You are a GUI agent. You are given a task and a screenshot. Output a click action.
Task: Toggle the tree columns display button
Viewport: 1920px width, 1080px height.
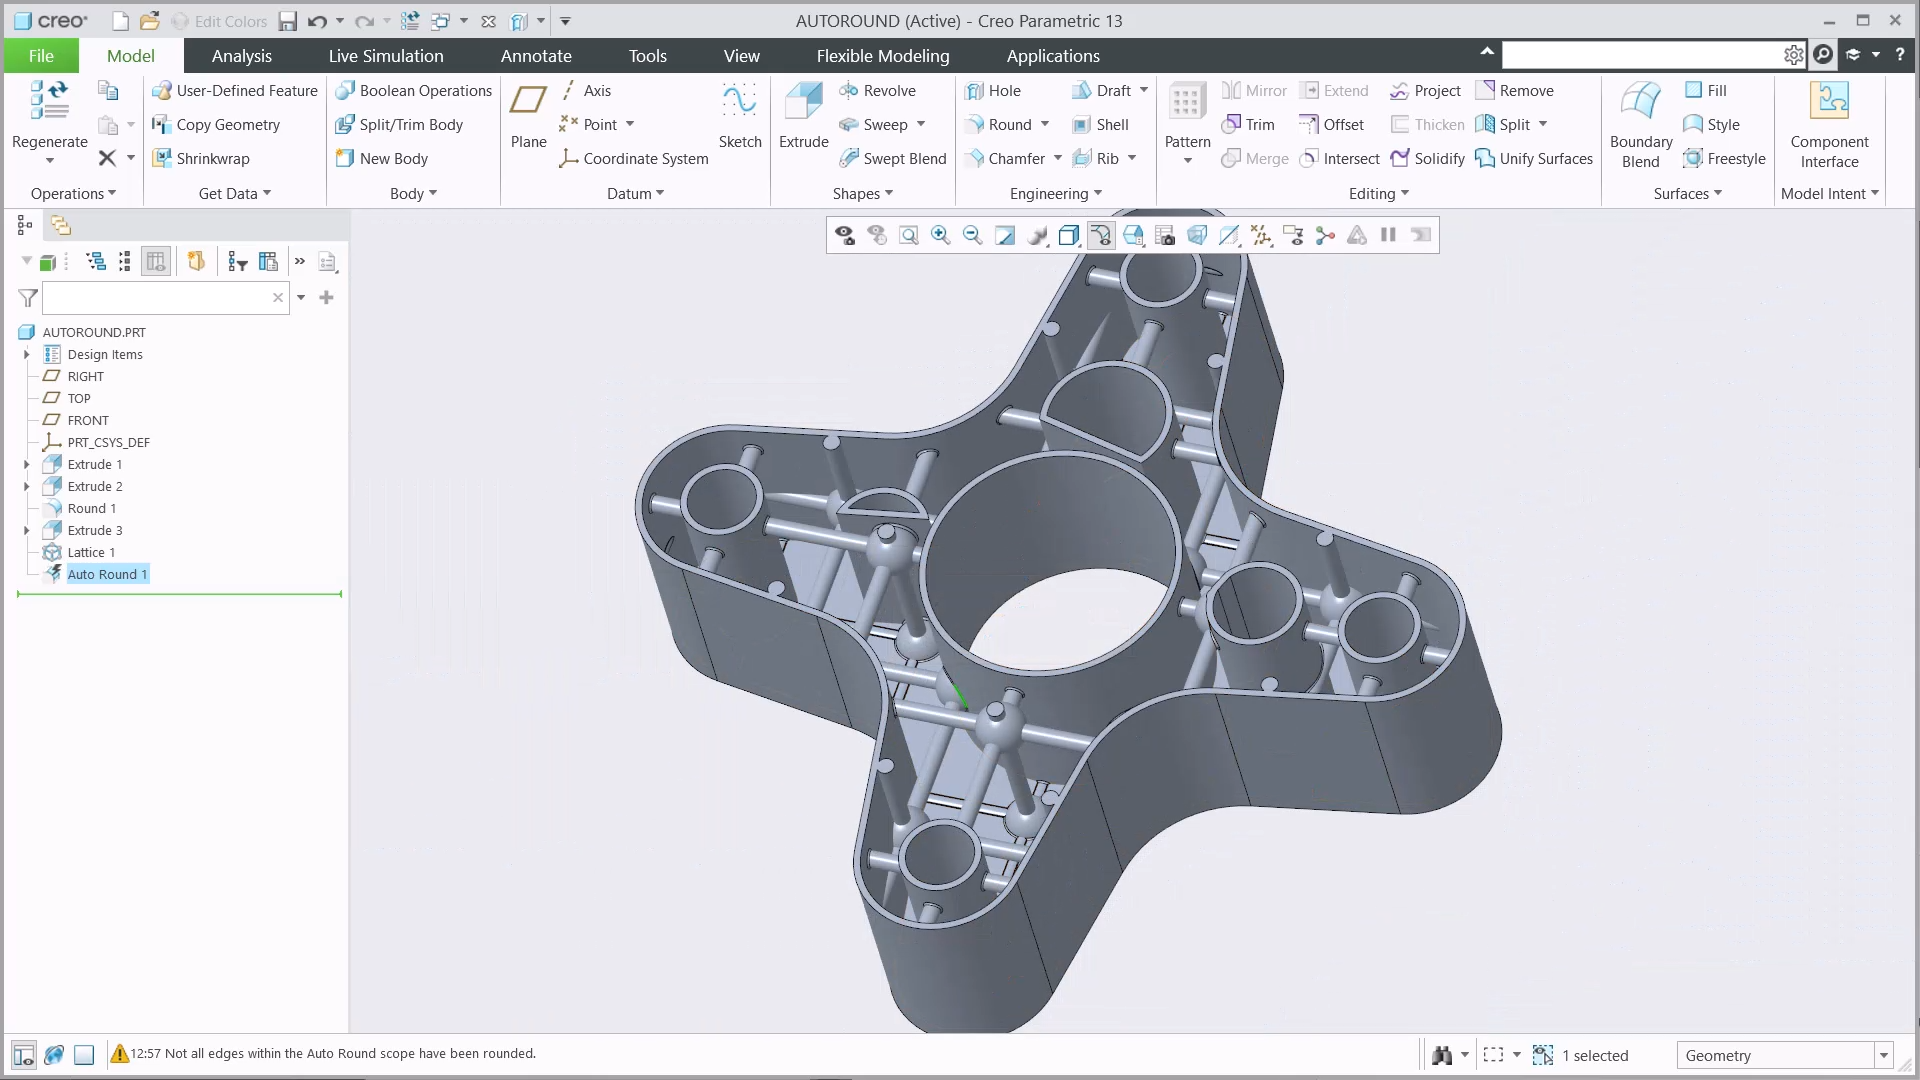[x=156, y=261]
